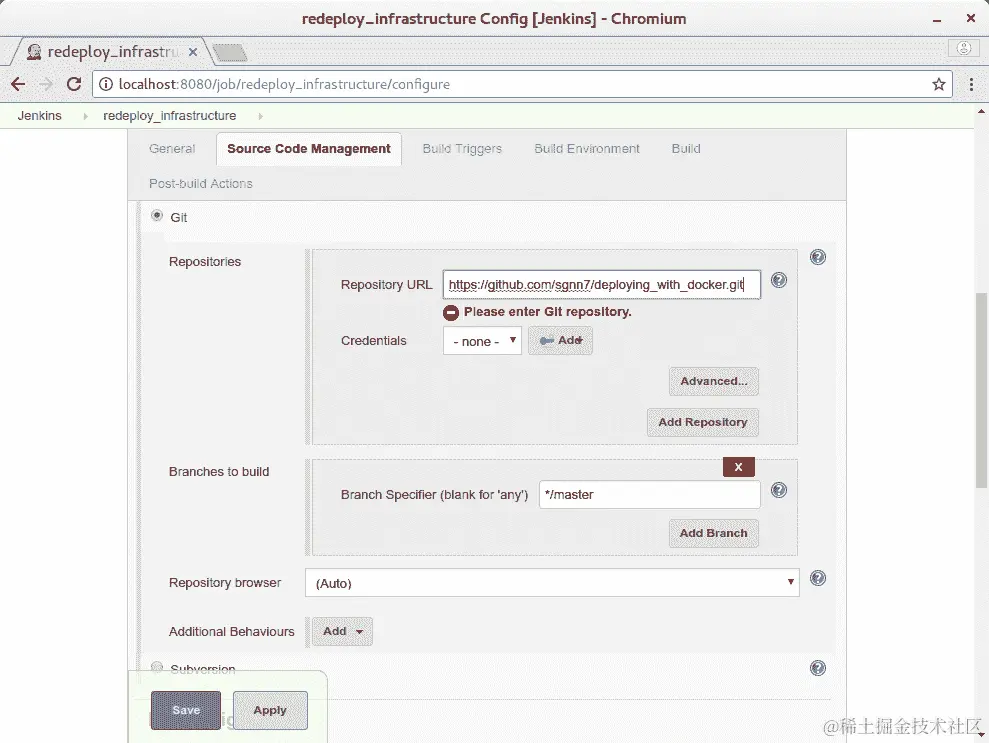This screenshot has height=743, width=989.
Task: Click the 'Repositories' label
Action: 205,262
